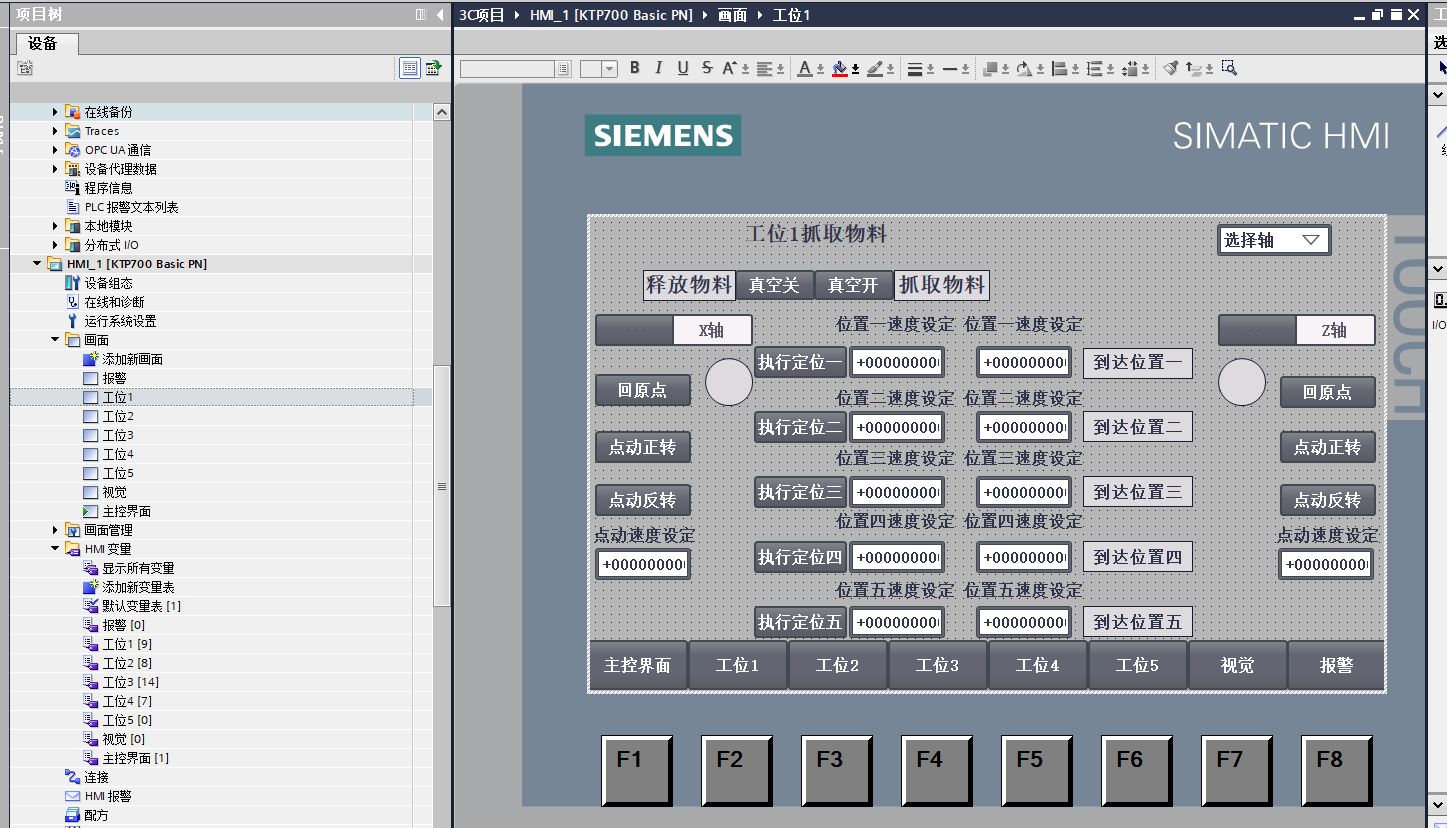Click the border color pen icon
This screenshot has width=1447, height=828.
[x=876, y=68]
